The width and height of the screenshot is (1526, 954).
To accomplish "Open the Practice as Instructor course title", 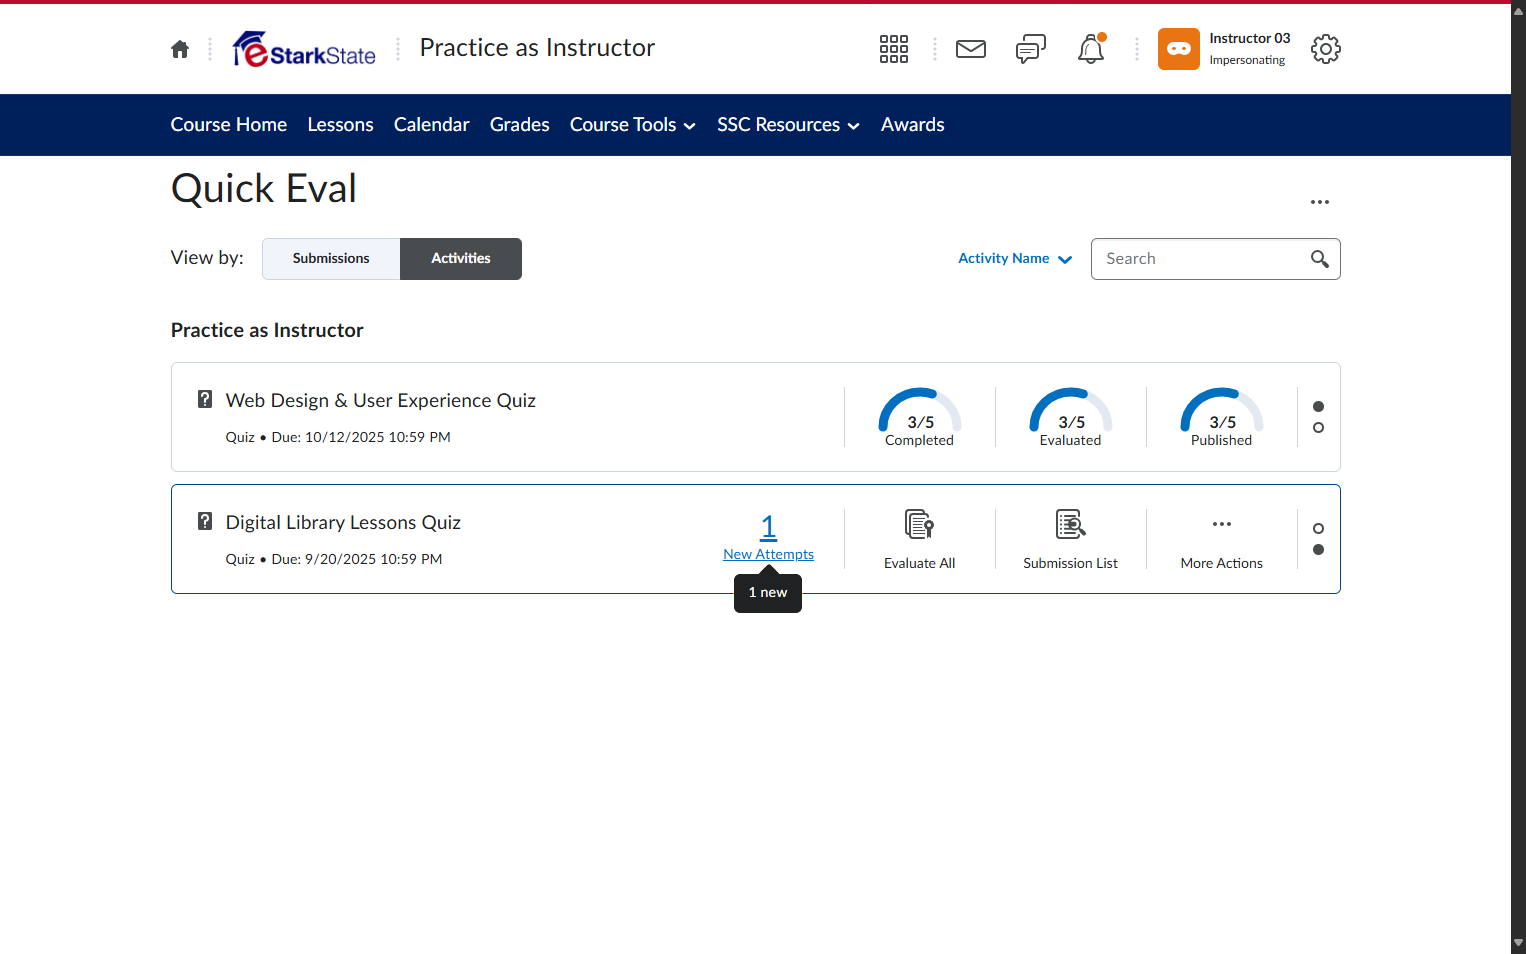I will (x=537, y=48).
